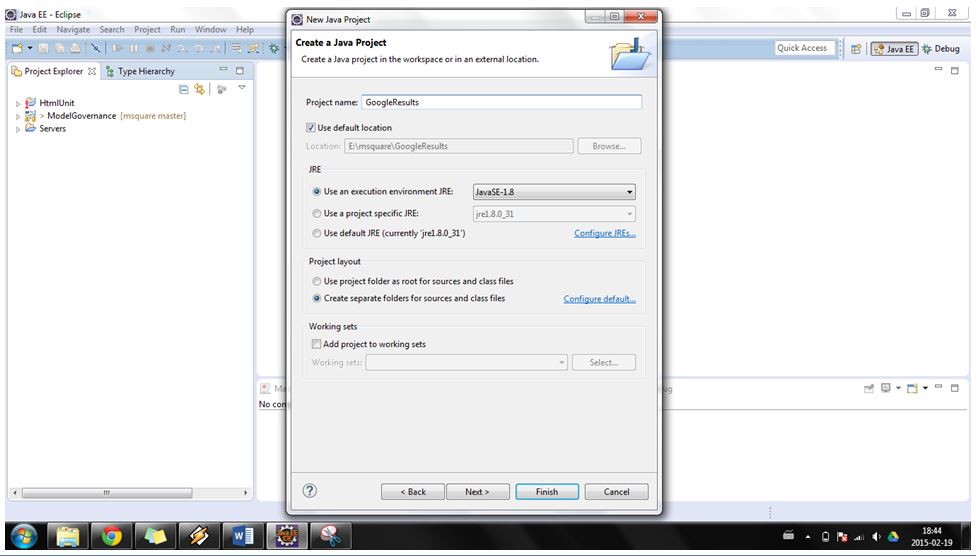Open the Configure JREs link

[x=604, y=233]
